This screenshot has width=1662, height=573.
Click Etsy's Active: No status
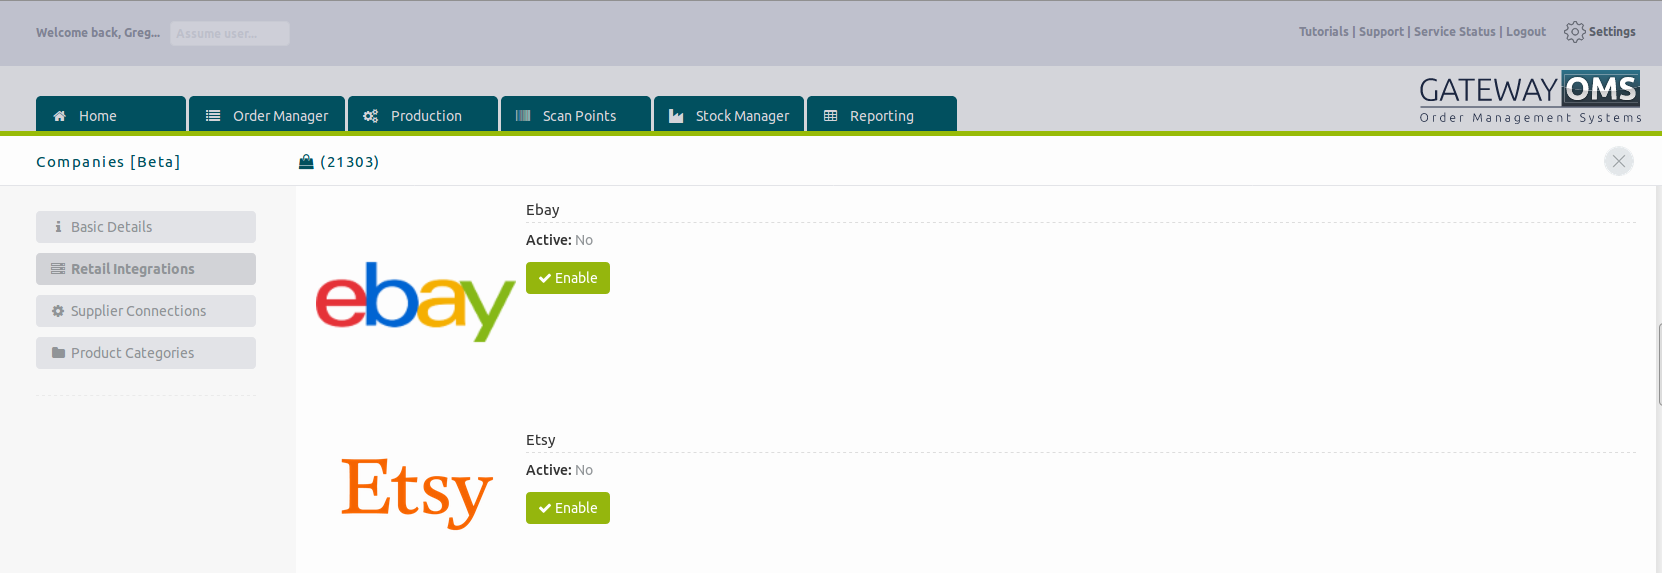[x=560, y=470]
